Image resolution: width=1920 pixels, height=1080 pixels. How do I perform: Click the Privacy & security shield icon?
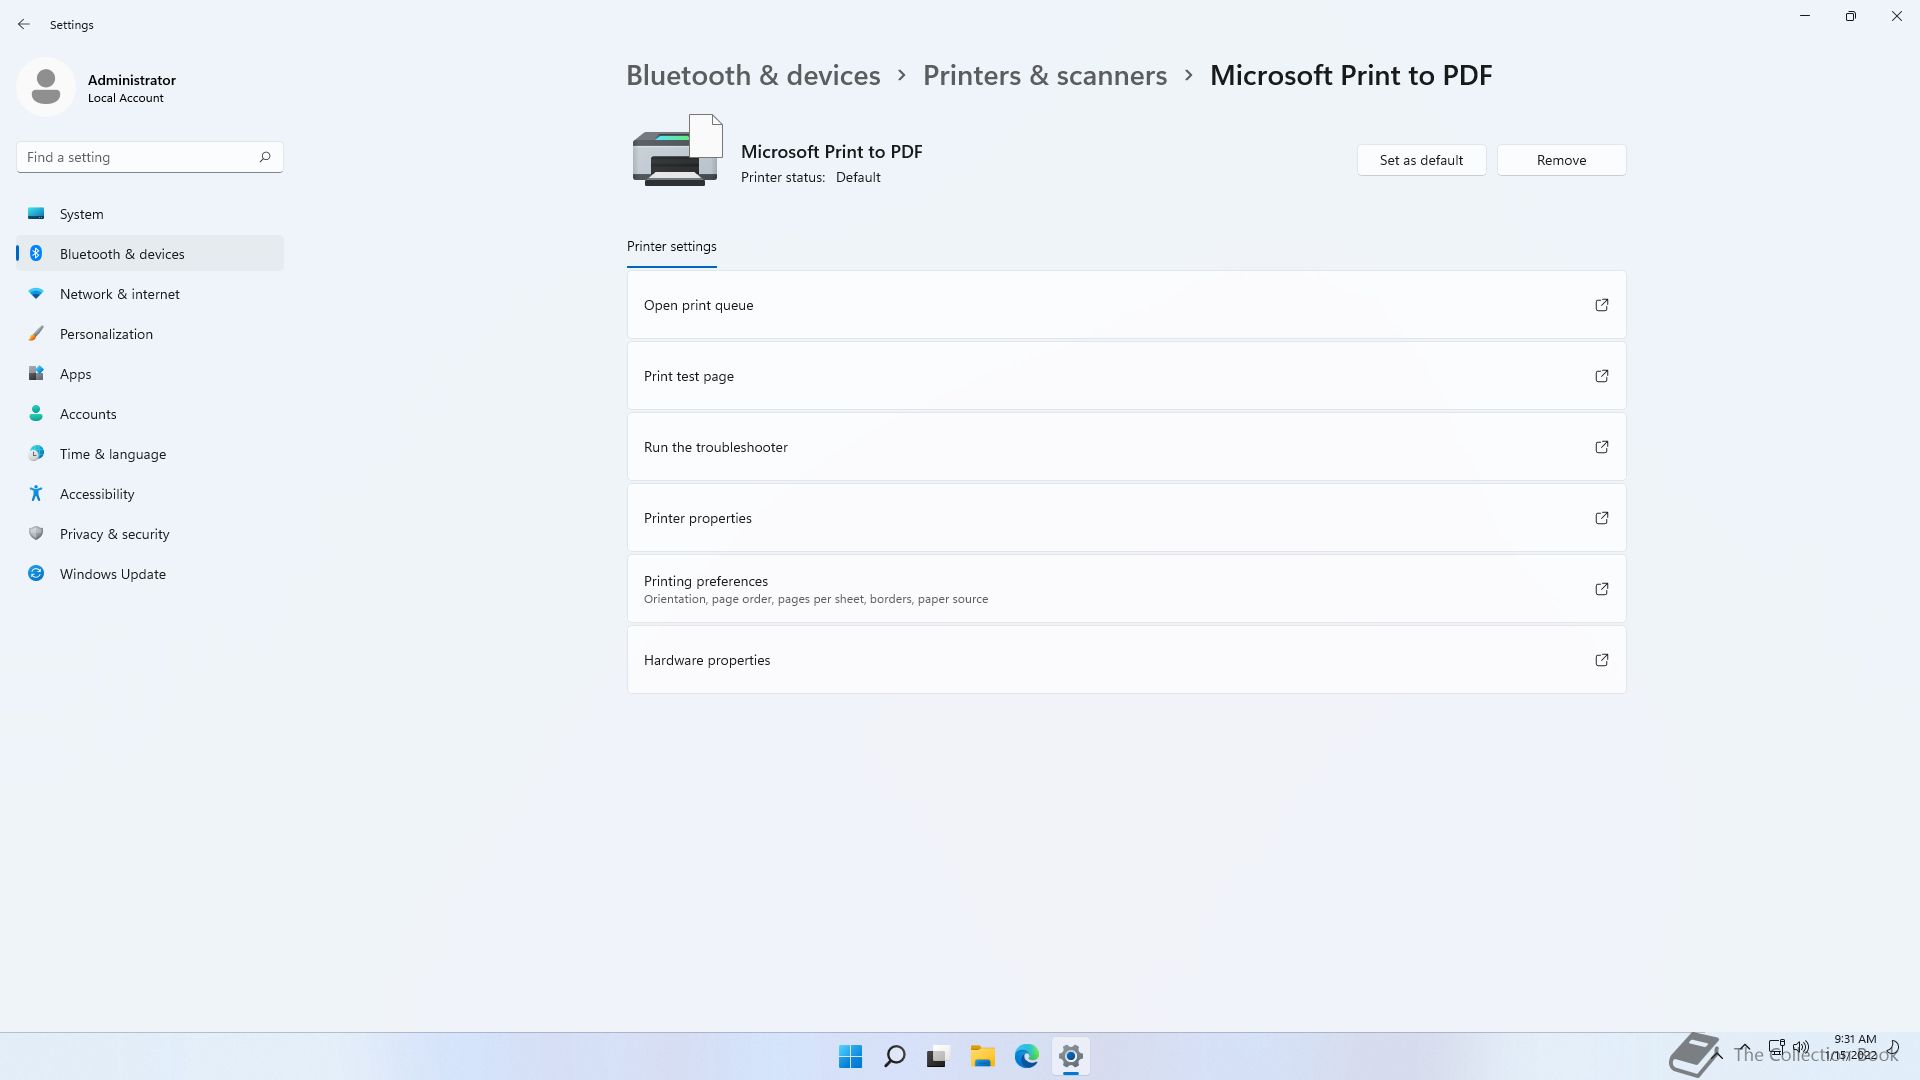coord(36,533)
